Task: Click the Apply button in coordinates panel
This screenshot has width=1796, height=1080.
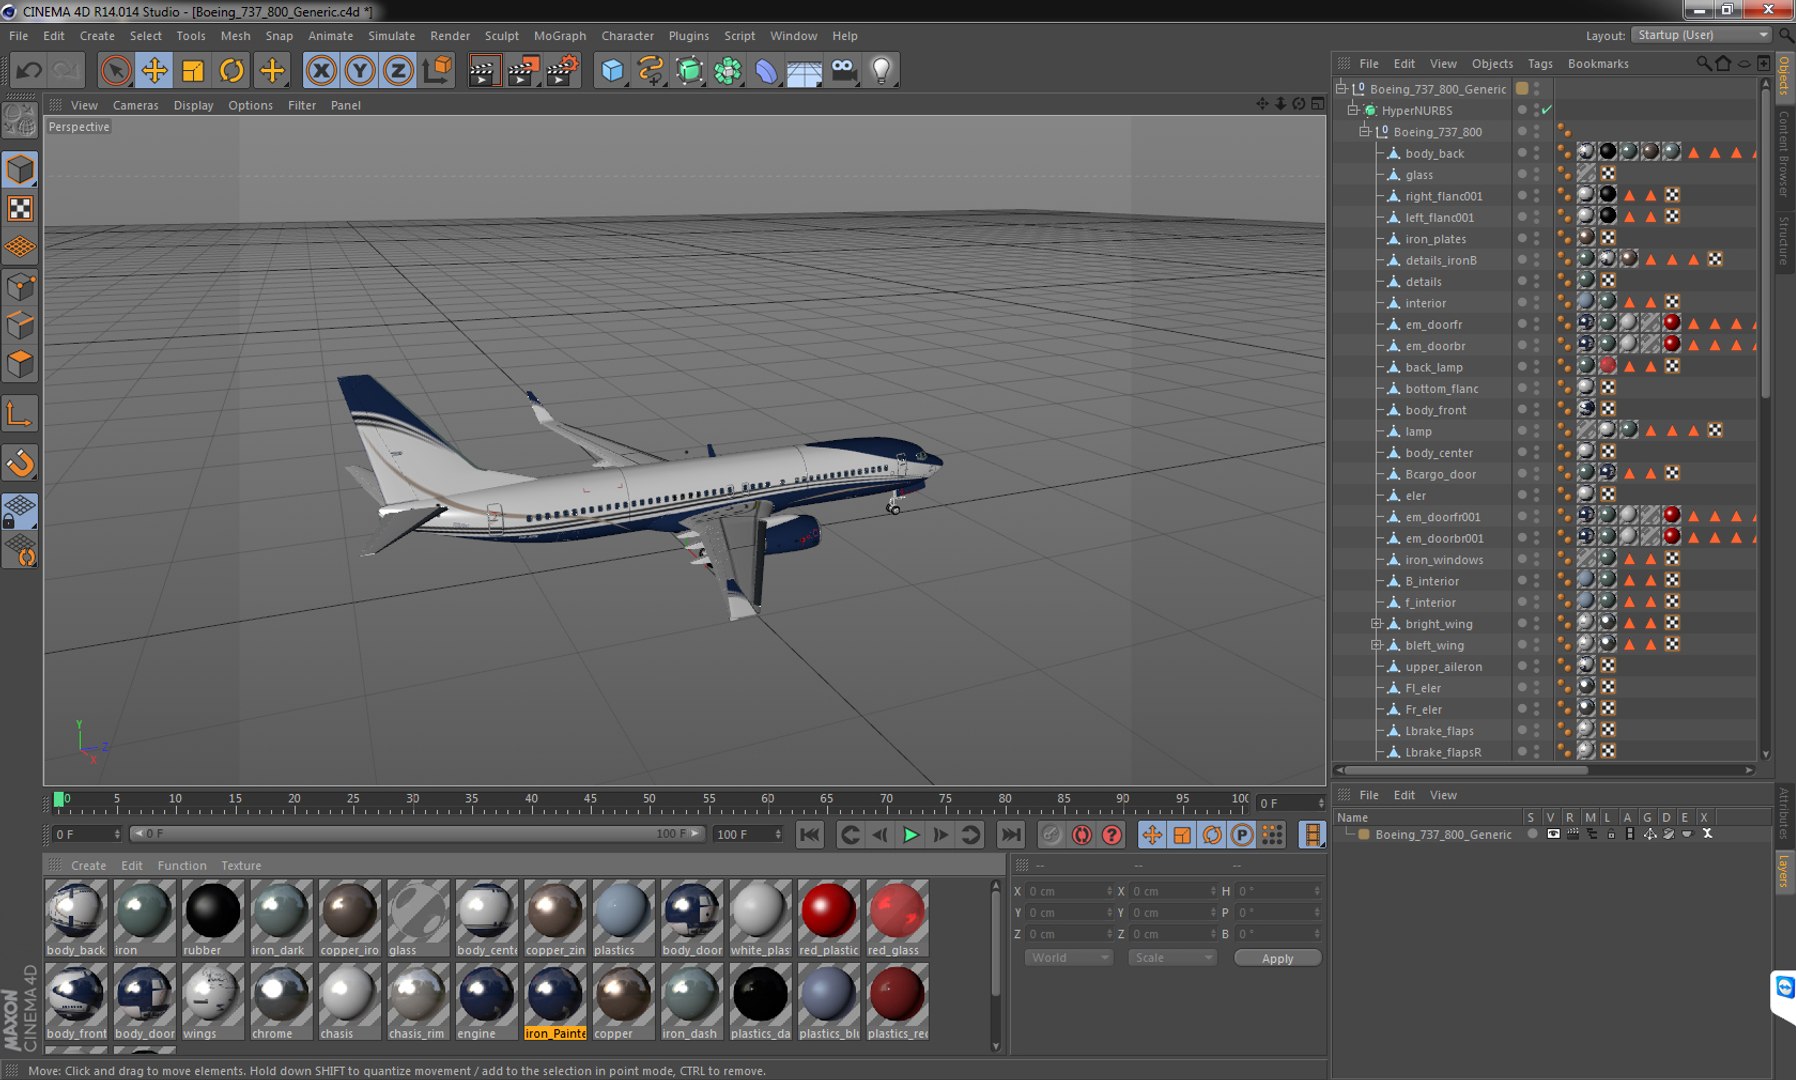Action: point(1277,958)
